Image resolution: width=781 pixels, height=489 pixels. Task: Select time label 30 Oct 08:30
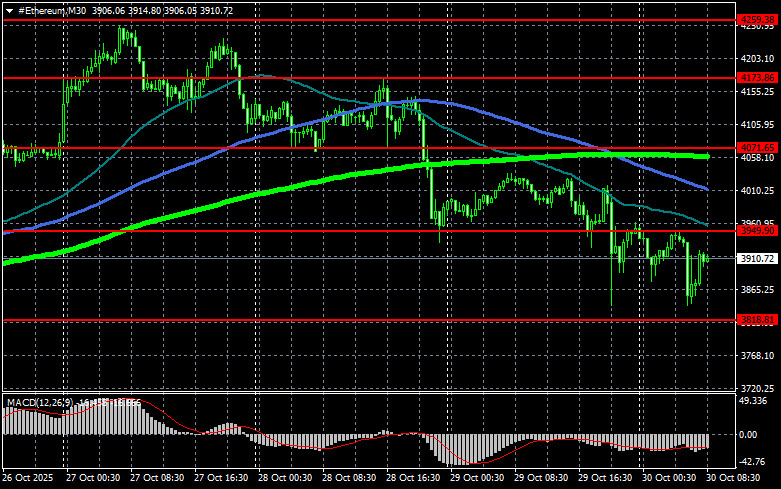733,478
